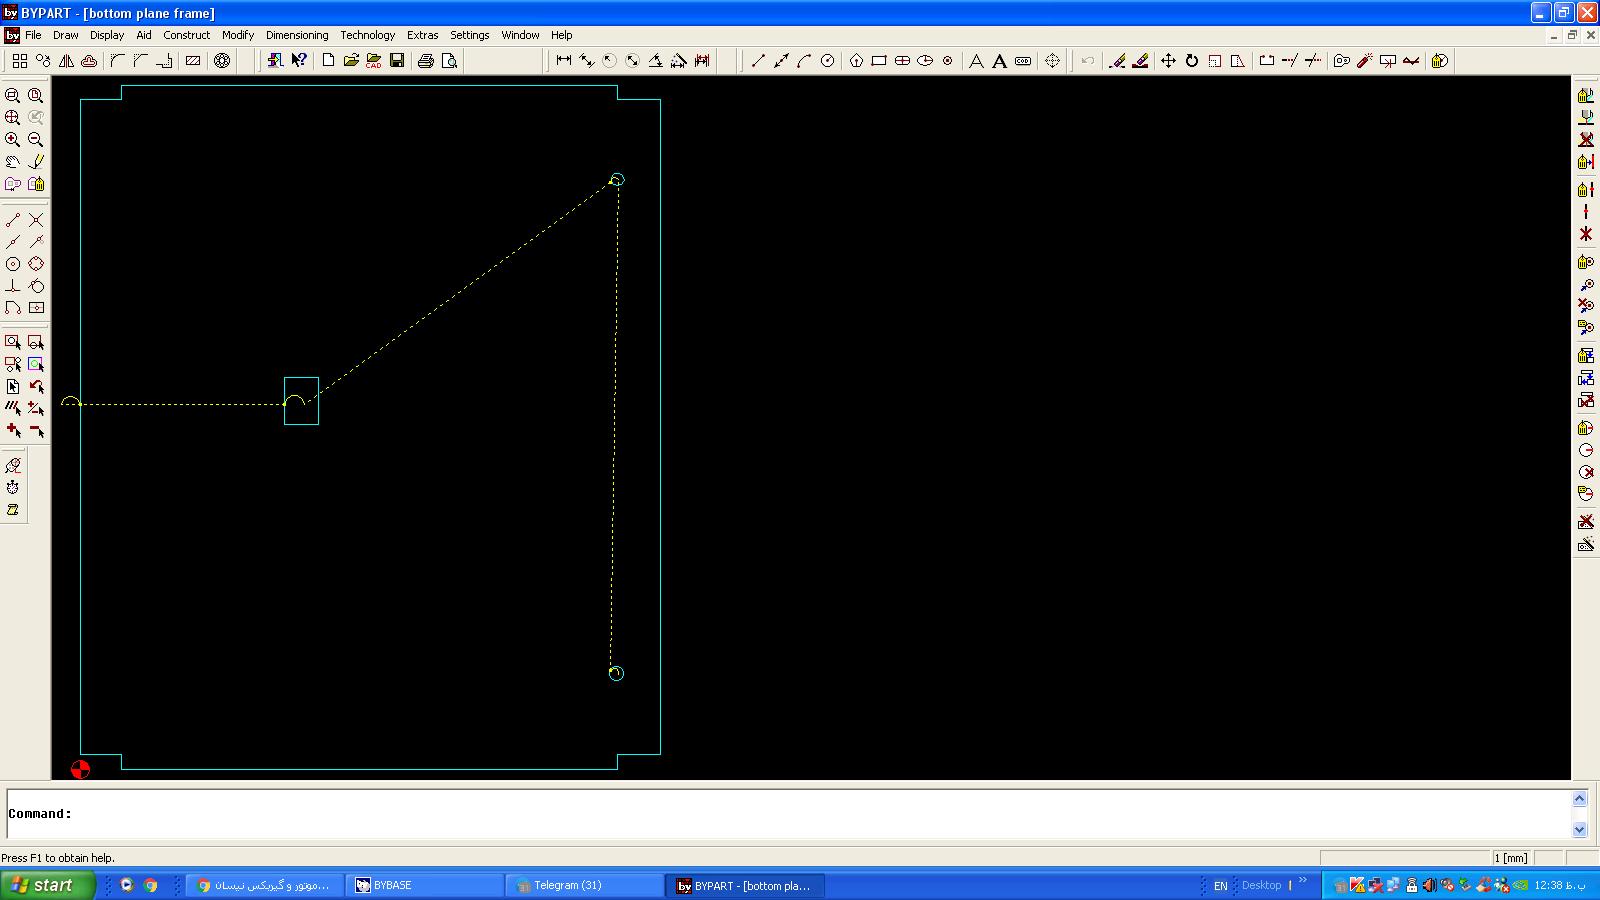Click the red asterisk icon in right toolbar
This screenshot has height=900, width=1600.
click(x=1586, y=234)
